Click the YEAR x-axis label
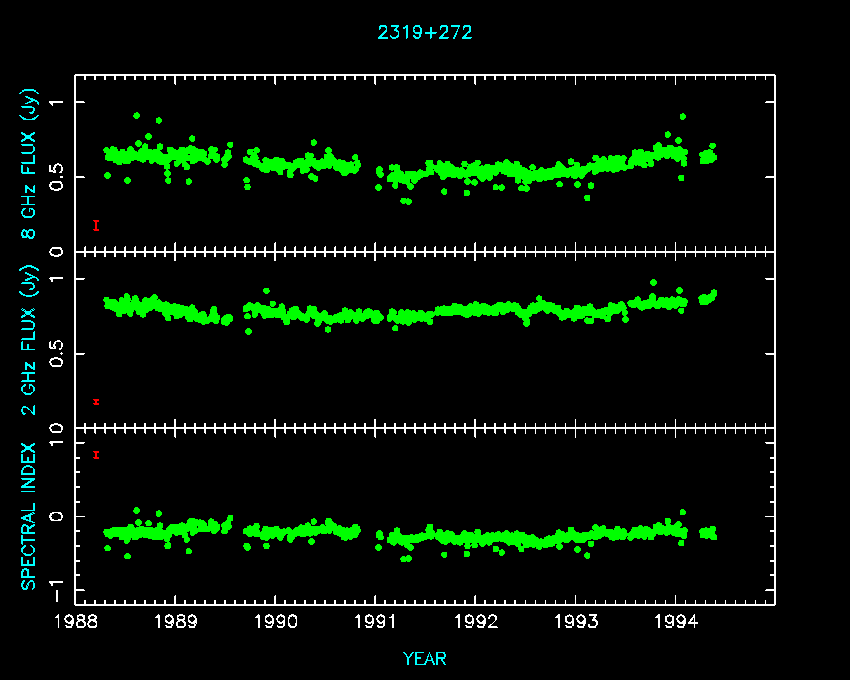This screenshot has width=850, height=680. (424, 659)
